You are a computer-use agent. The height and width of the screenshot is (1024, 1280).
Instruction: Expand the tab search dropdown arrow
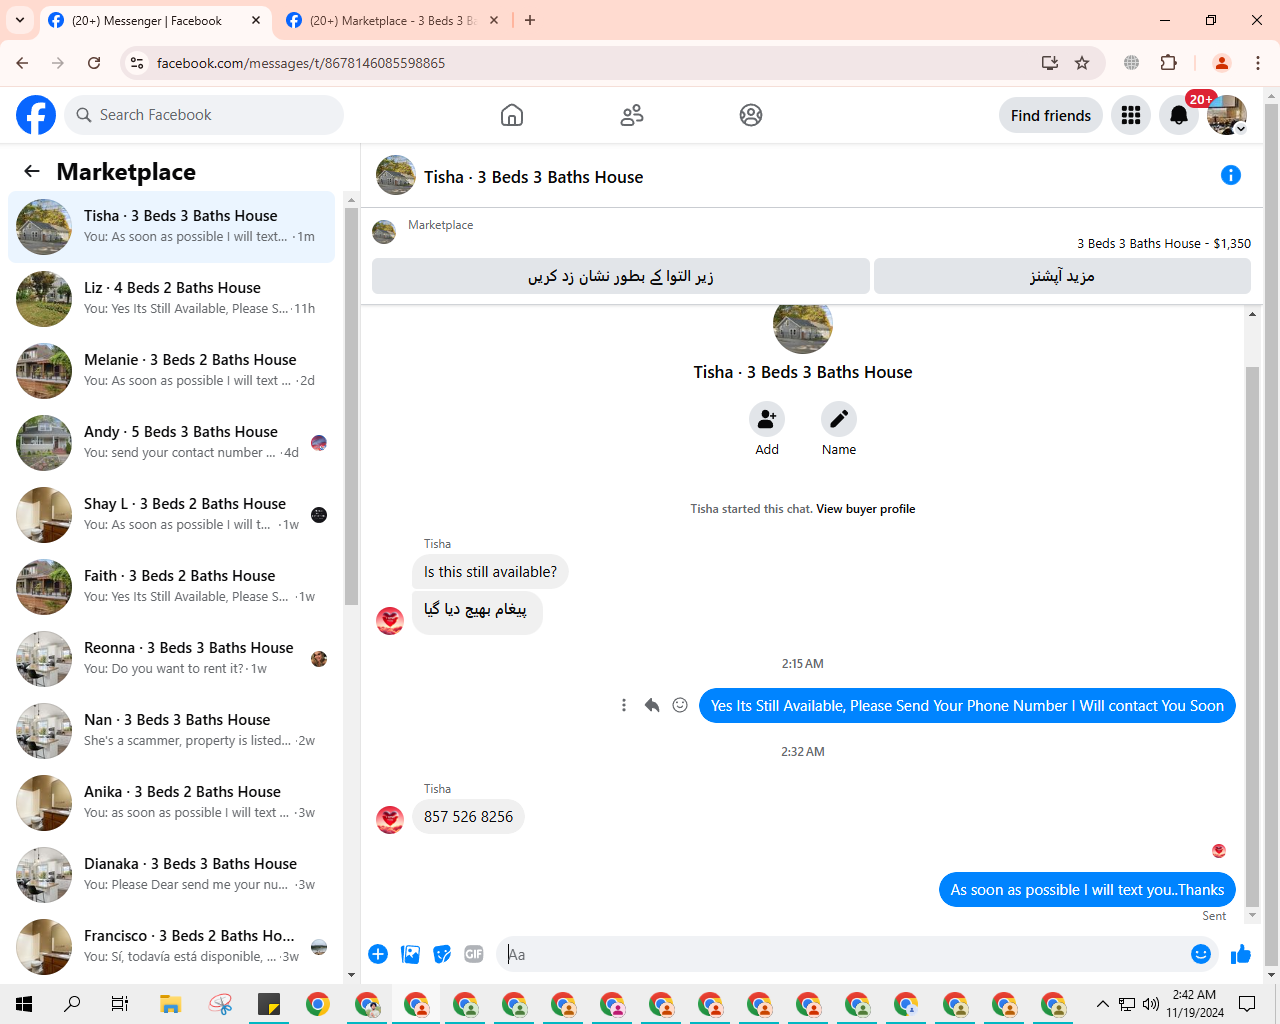[x=19, y=20]
